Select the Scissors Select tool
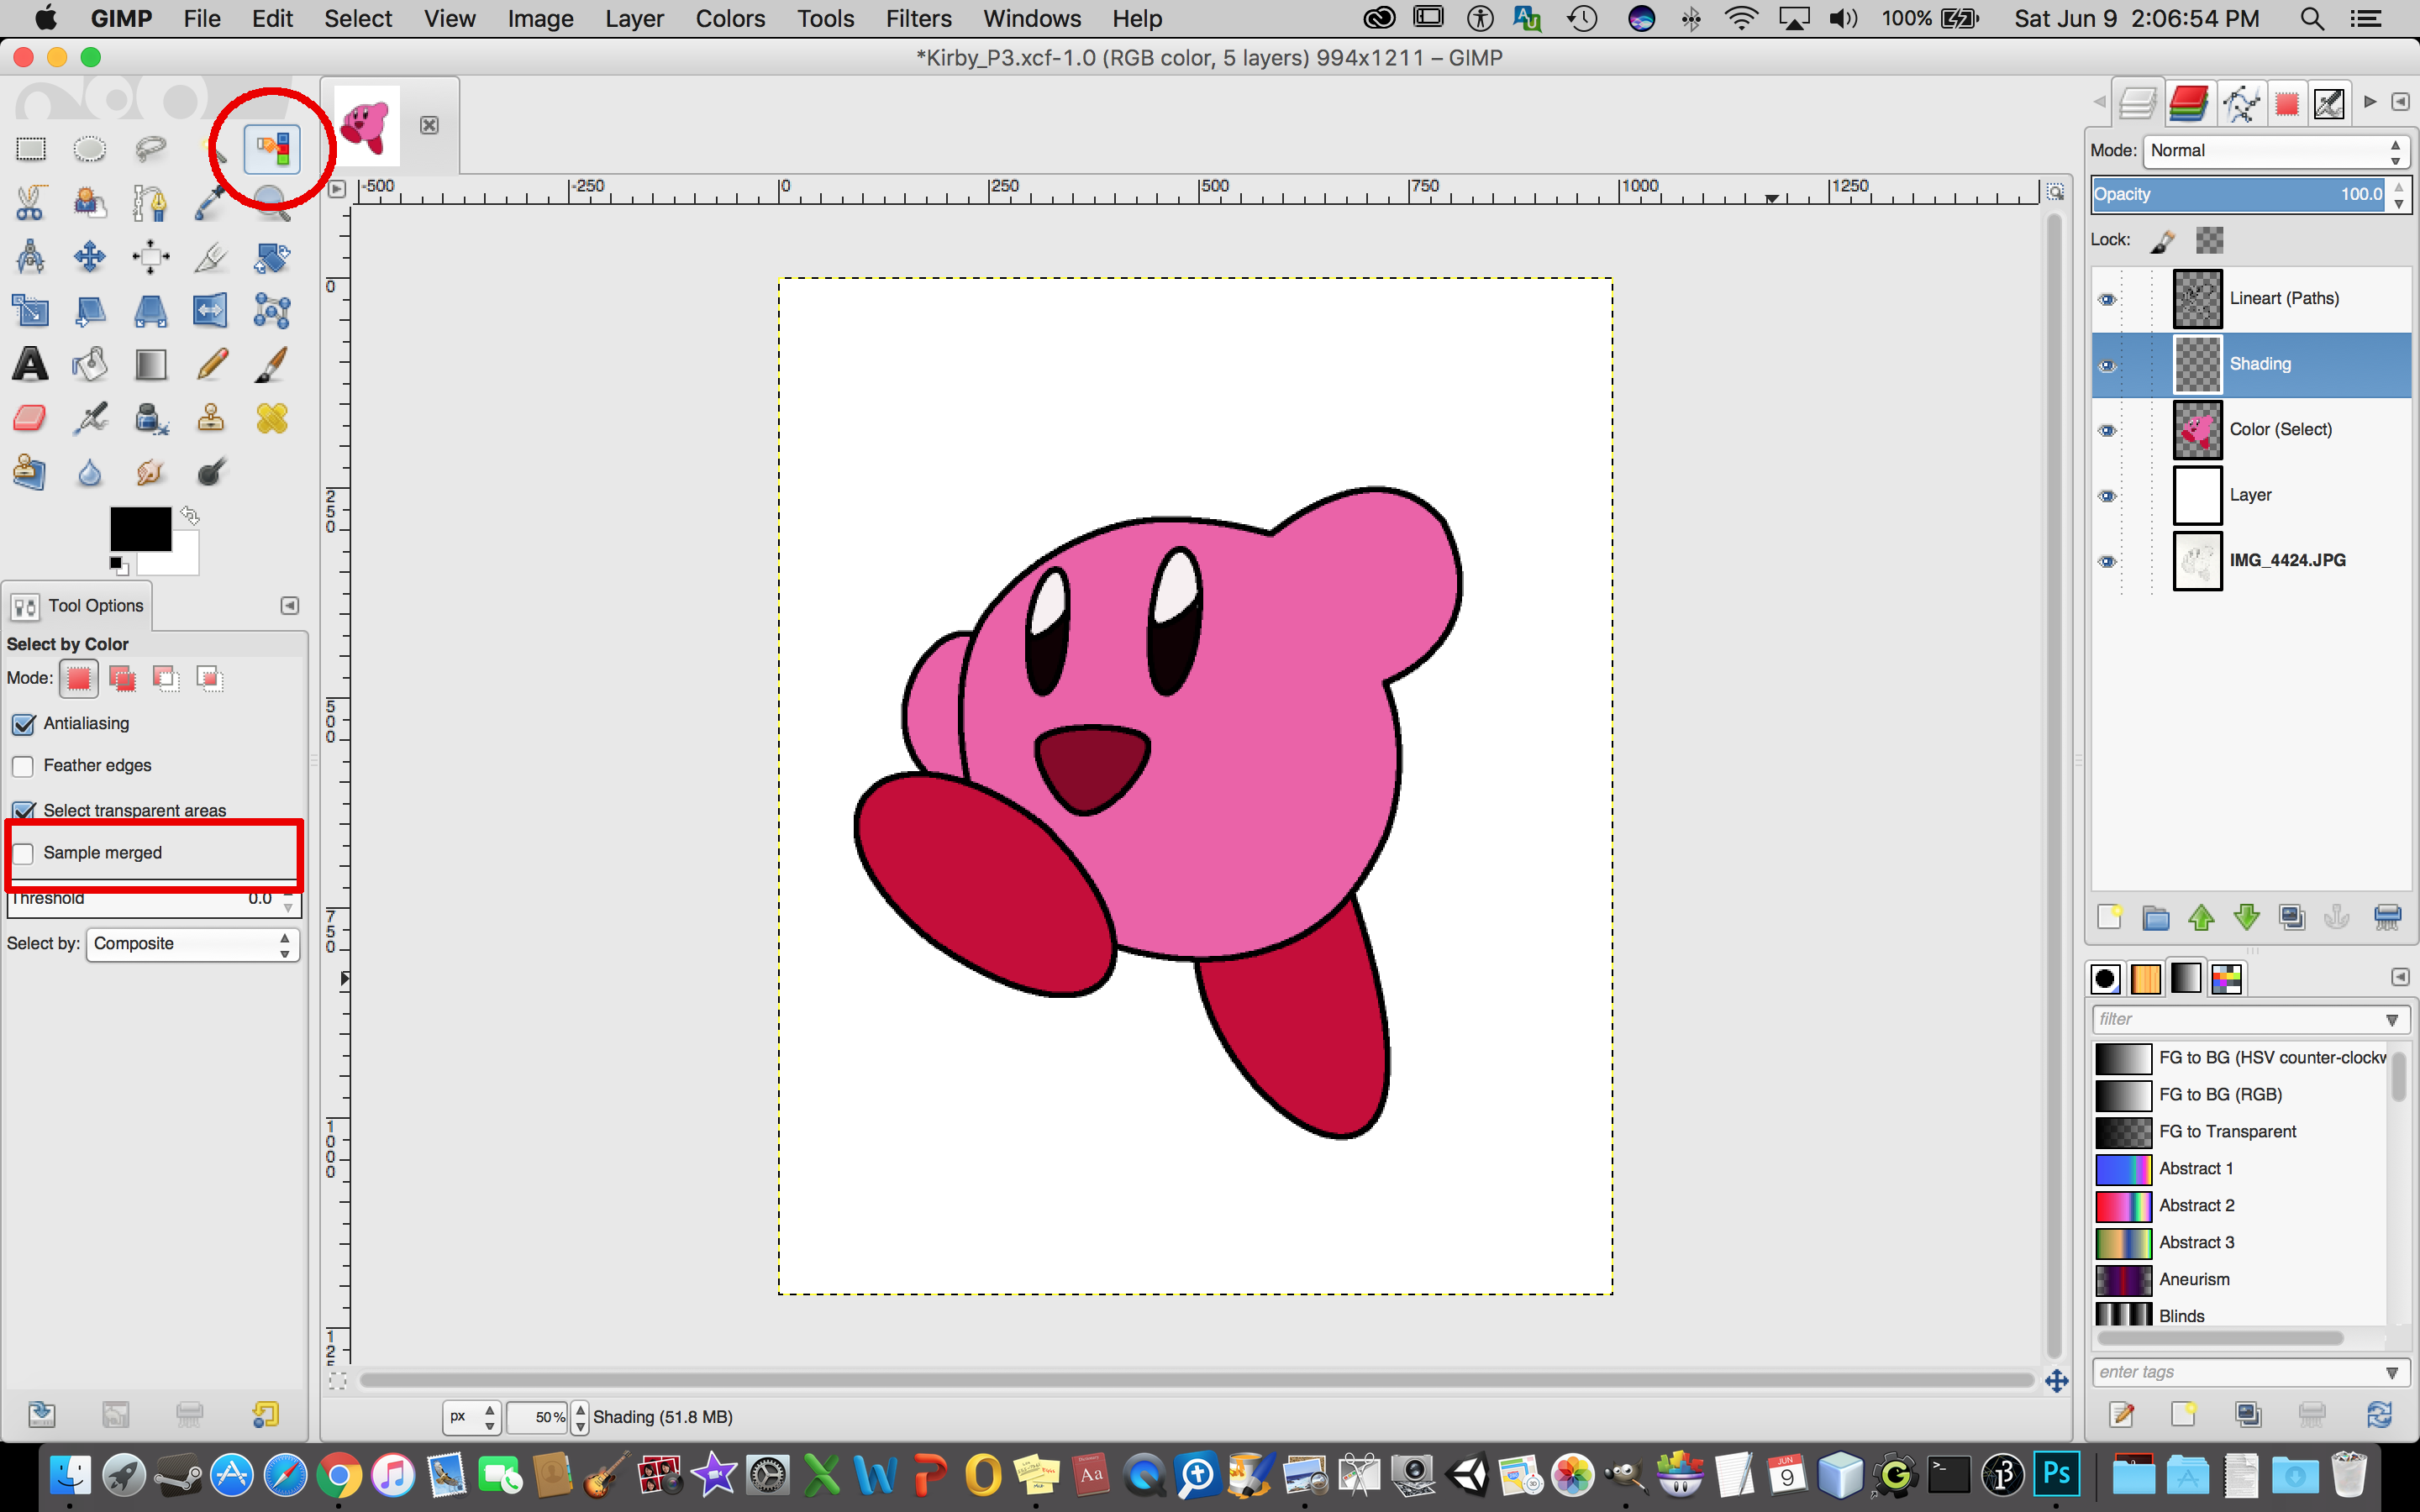 pos(30,203)
